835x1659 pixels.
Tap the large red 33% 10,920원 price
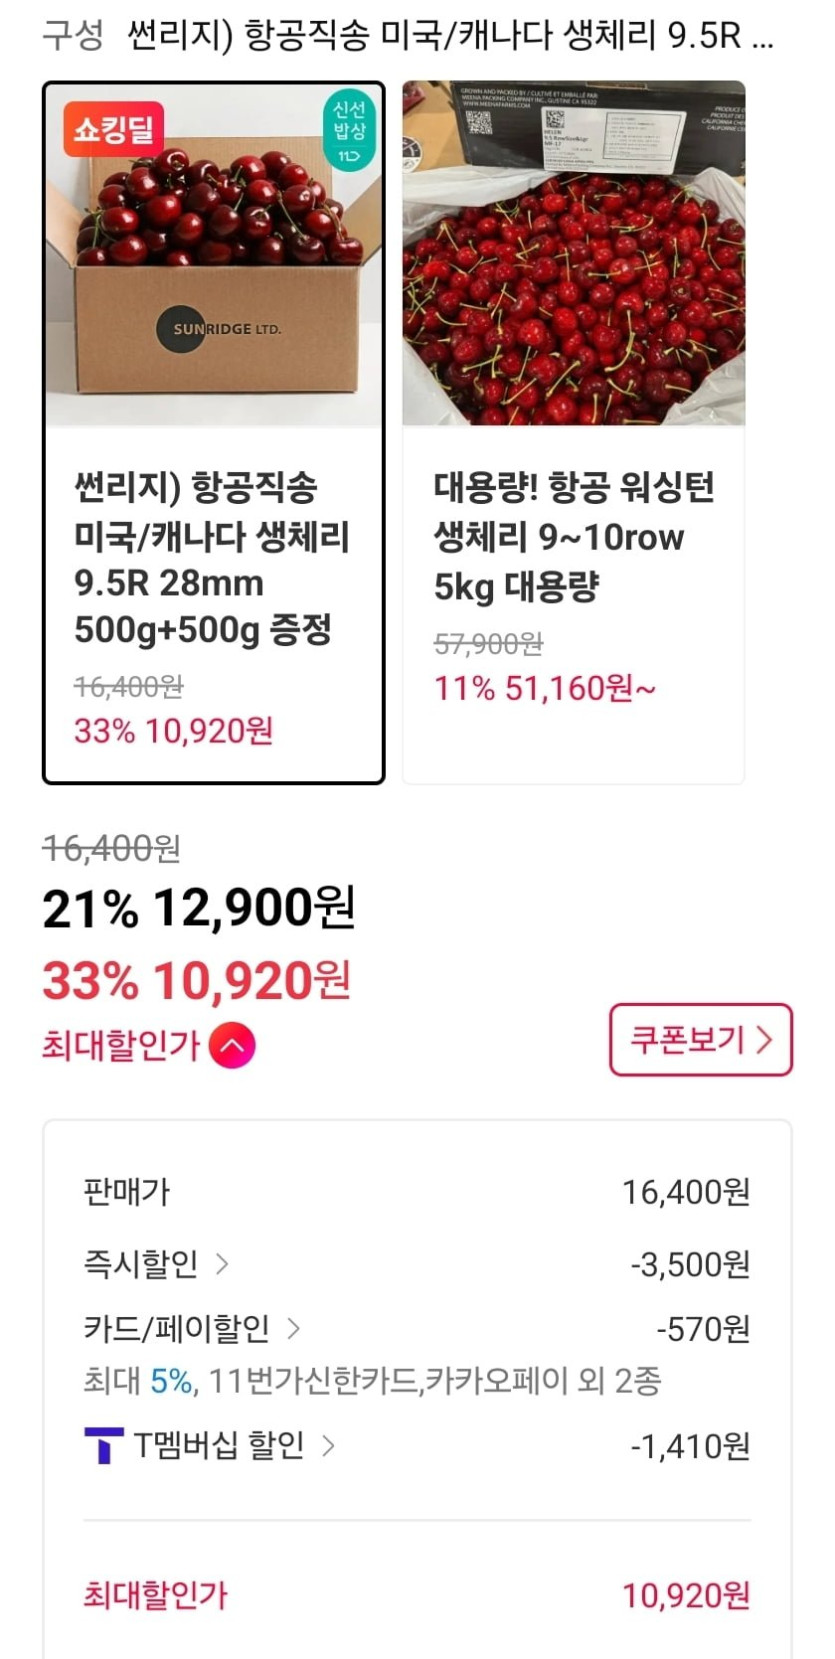tap(197, 981)
